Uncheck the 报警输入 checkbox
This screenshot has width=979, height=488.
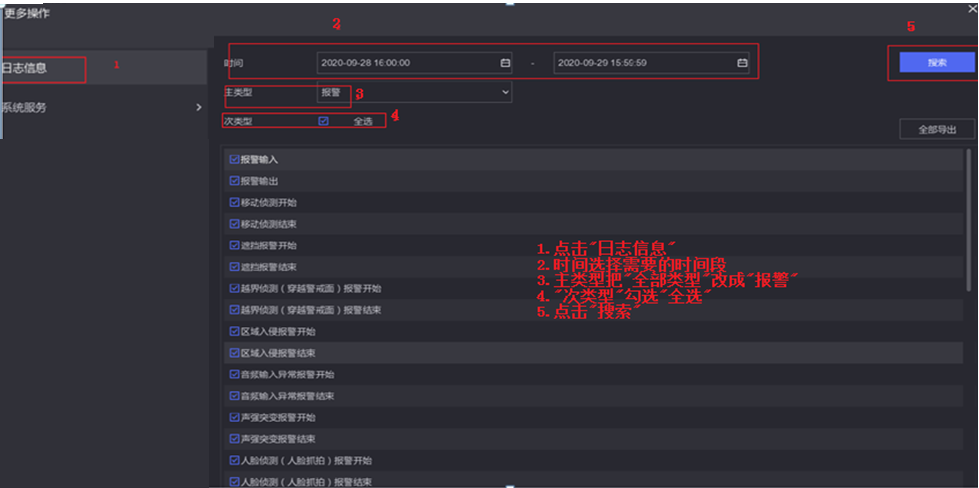coord(234,159)
